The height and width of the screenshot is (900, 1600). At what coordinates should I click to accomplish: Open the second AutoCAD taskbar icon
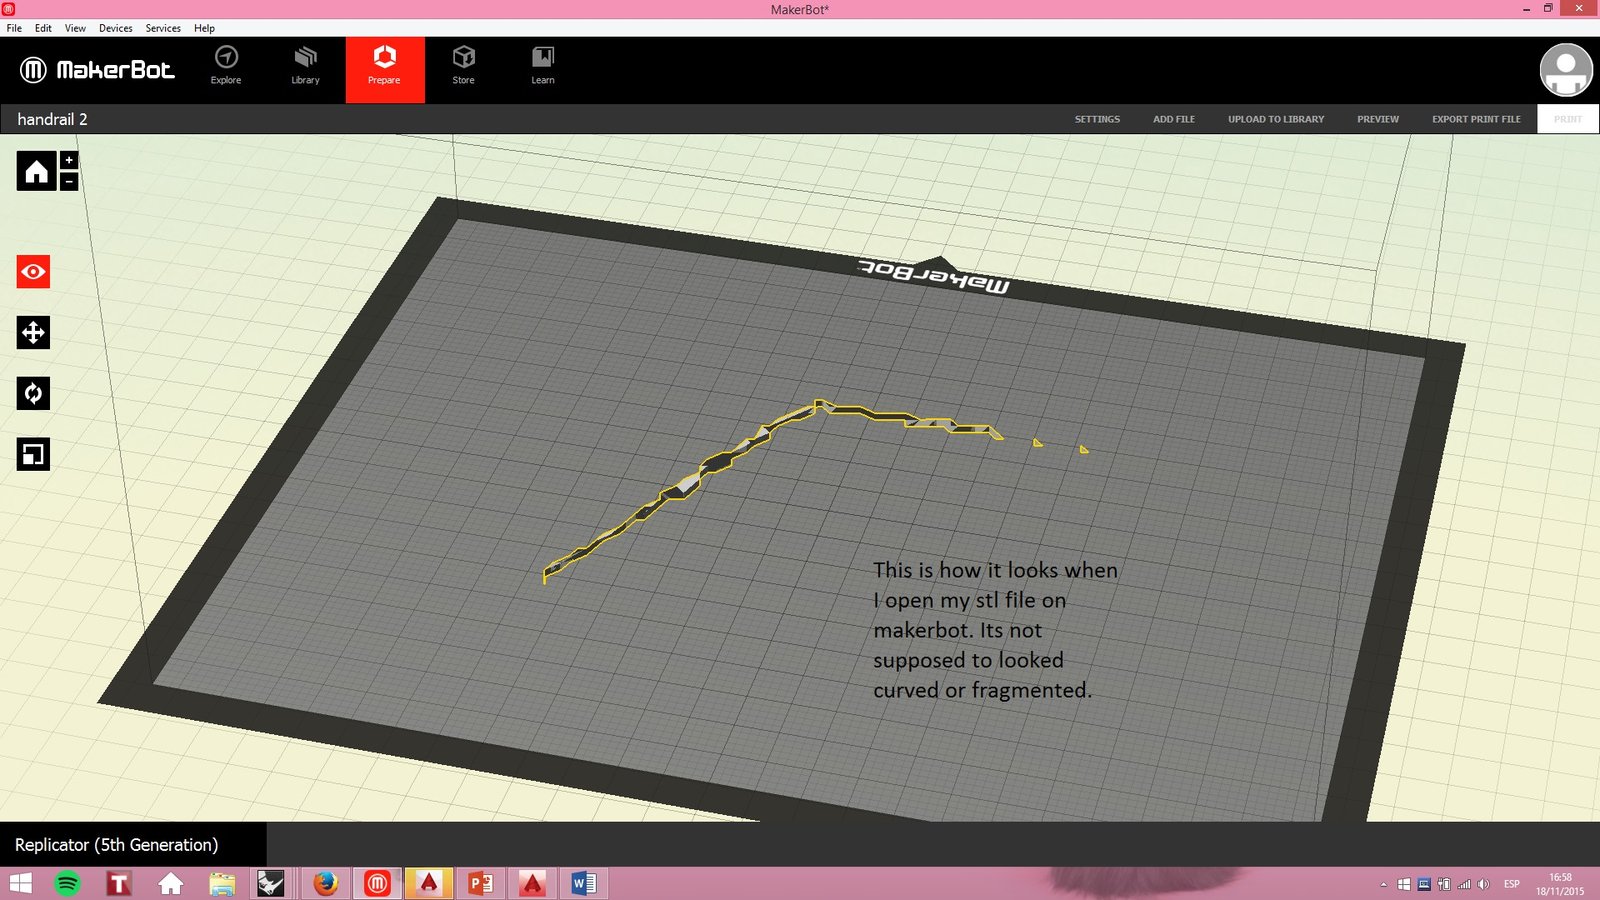532,884
